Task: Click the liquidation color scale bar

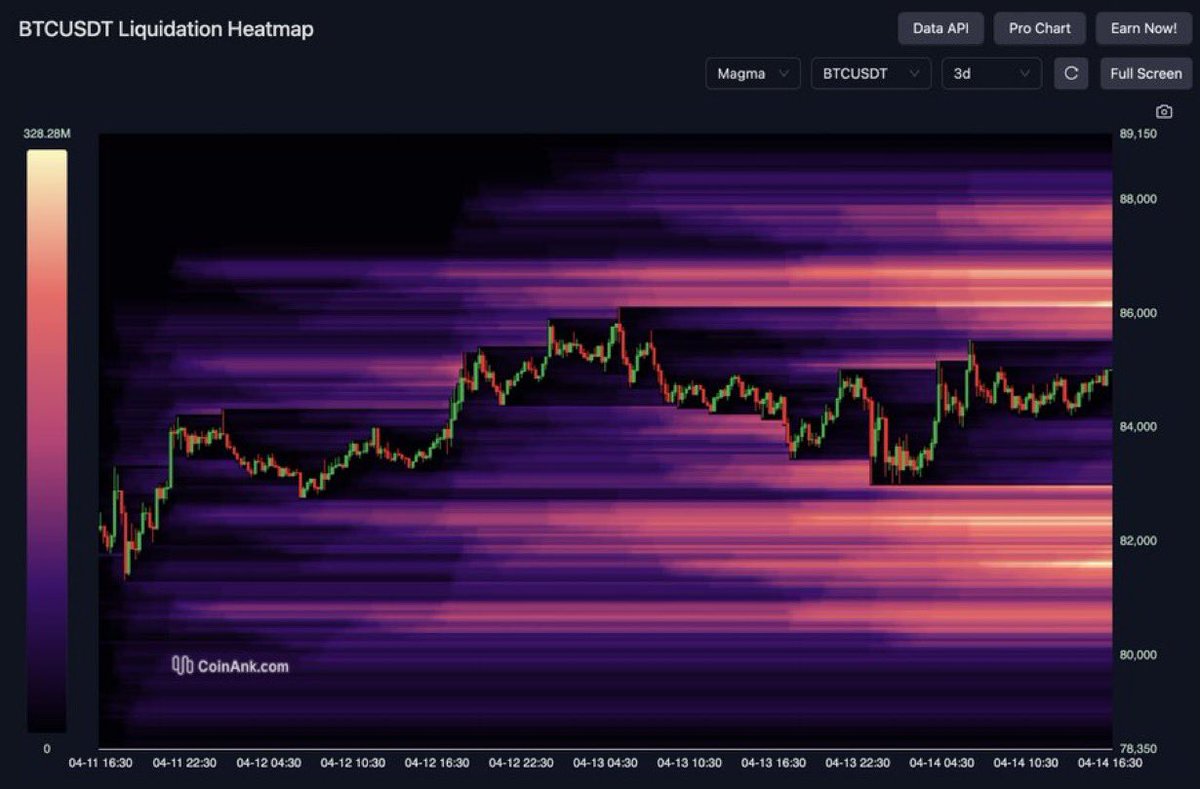Action: point(46,441)
